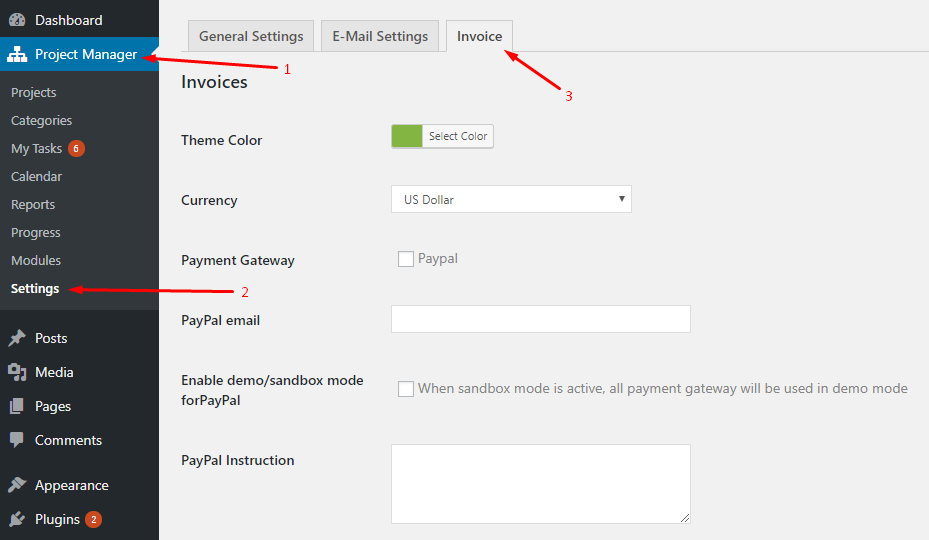Open the Currency dropdown
This screenshot has height=540, width=929.
click(x=511, y=199)
